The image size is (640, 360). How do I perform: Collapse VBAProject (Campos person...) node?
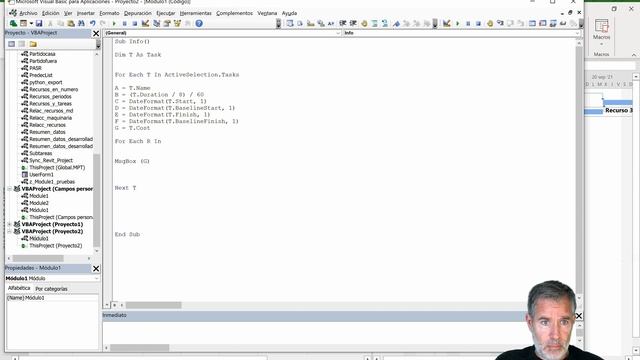coord(9,189)
